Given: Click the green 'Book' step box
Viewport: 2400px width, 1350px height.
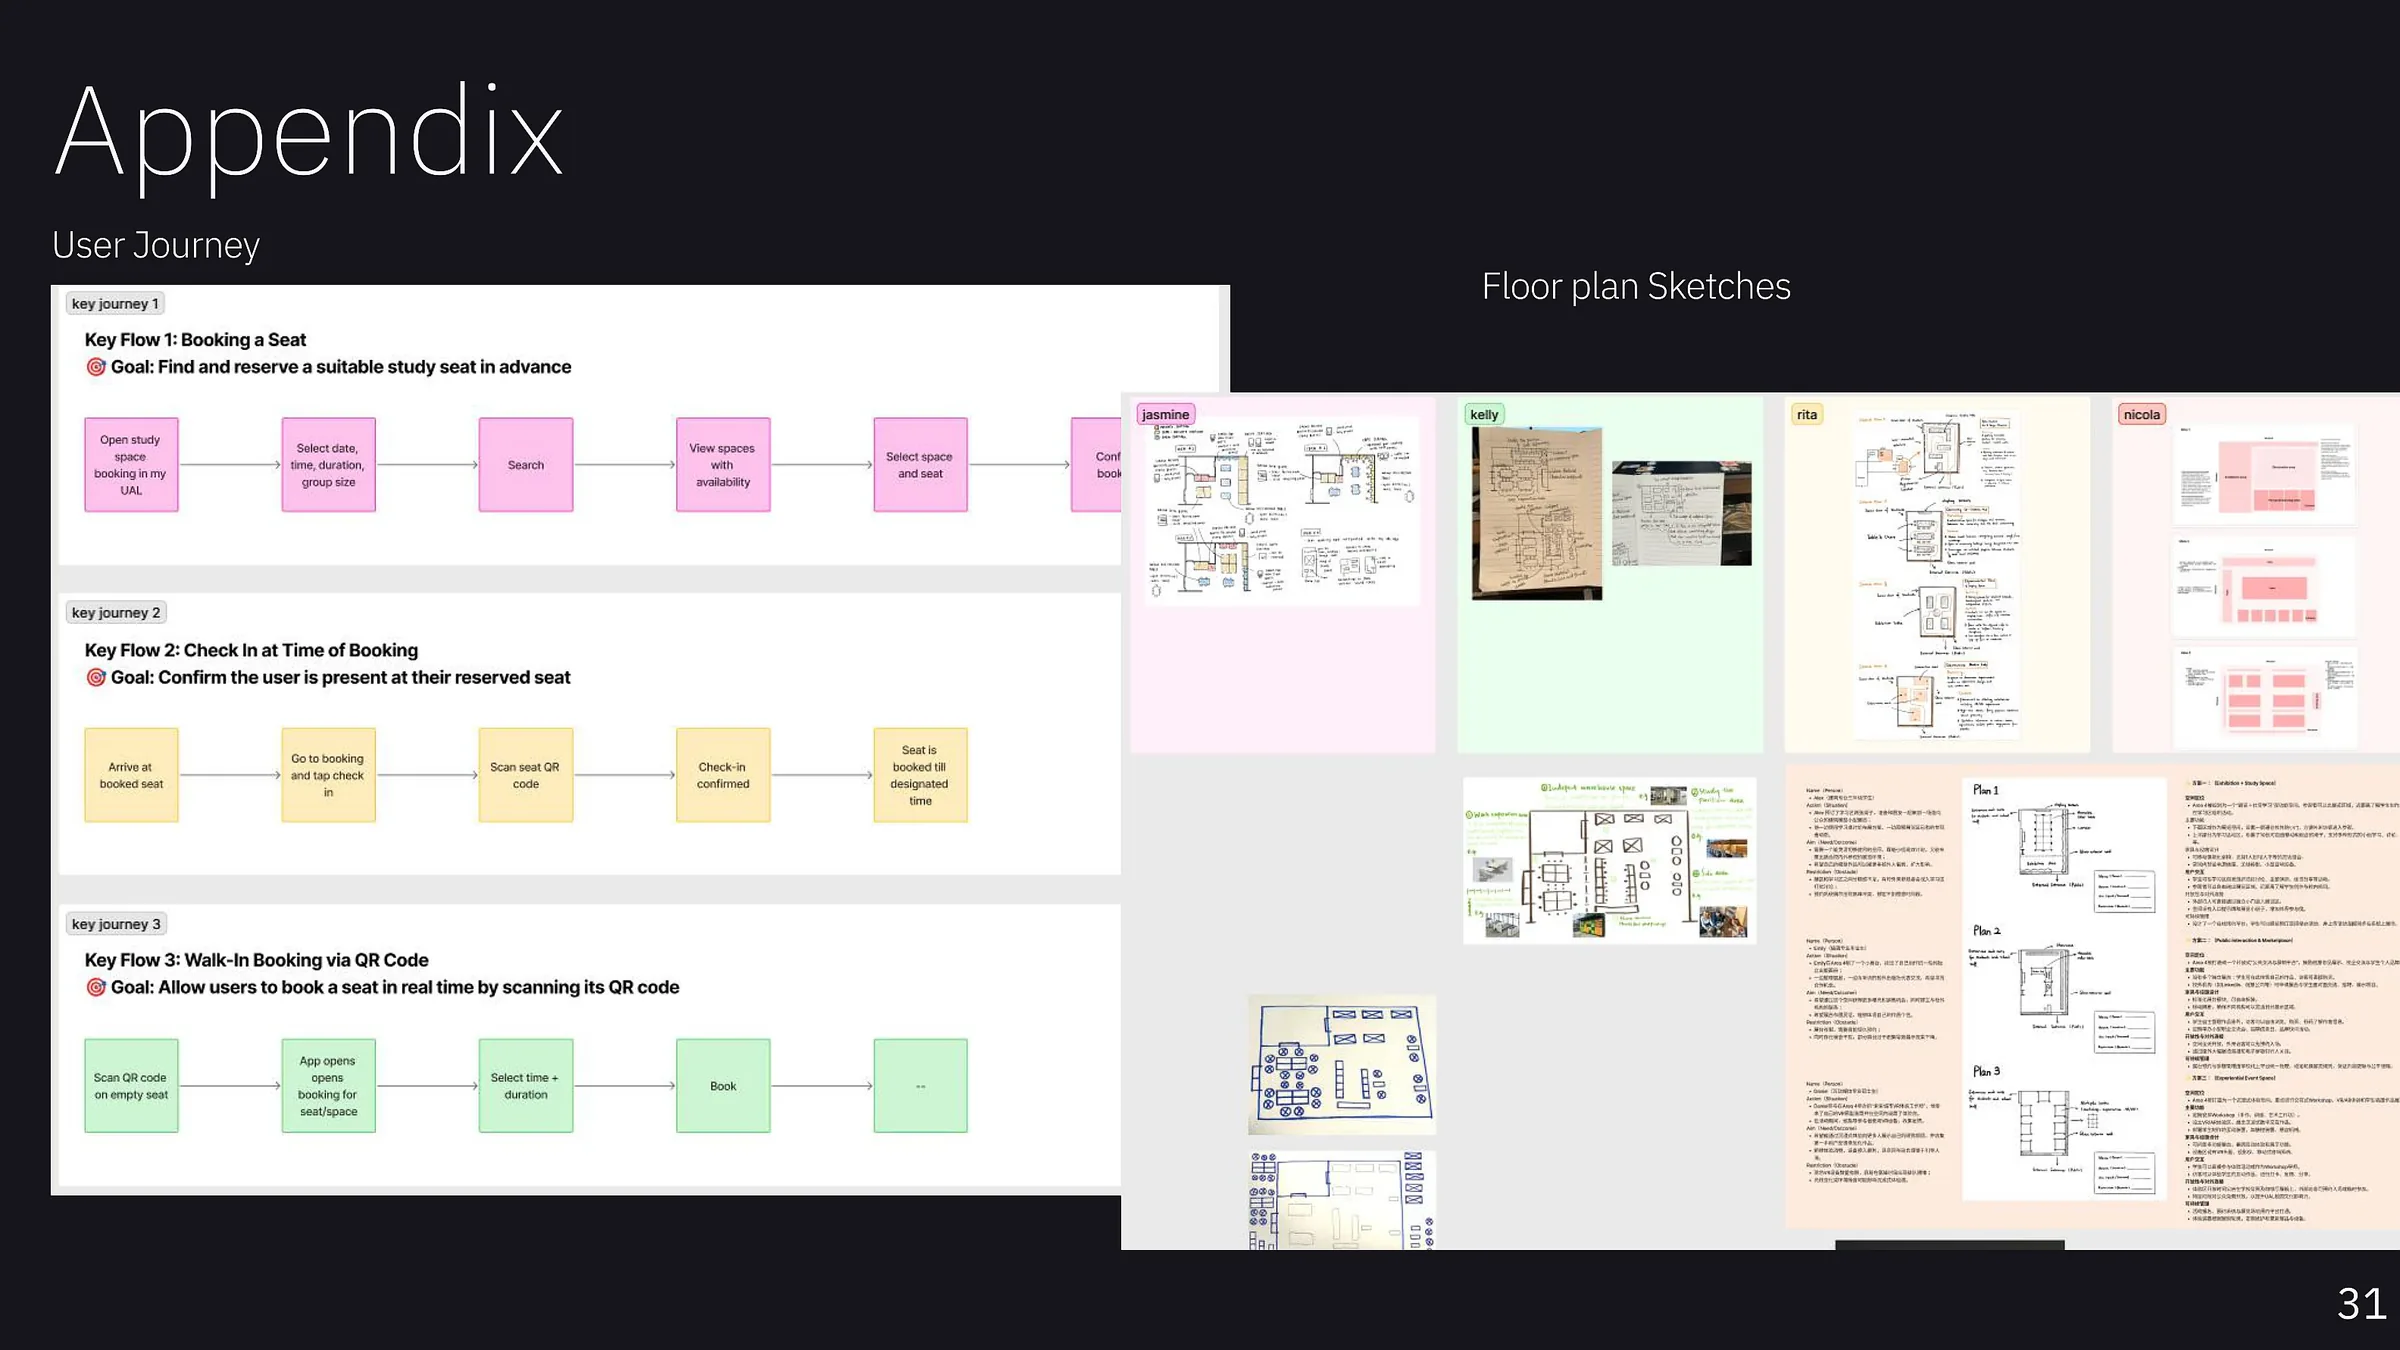Looking at the screenshot, I should coord(723,1086).
